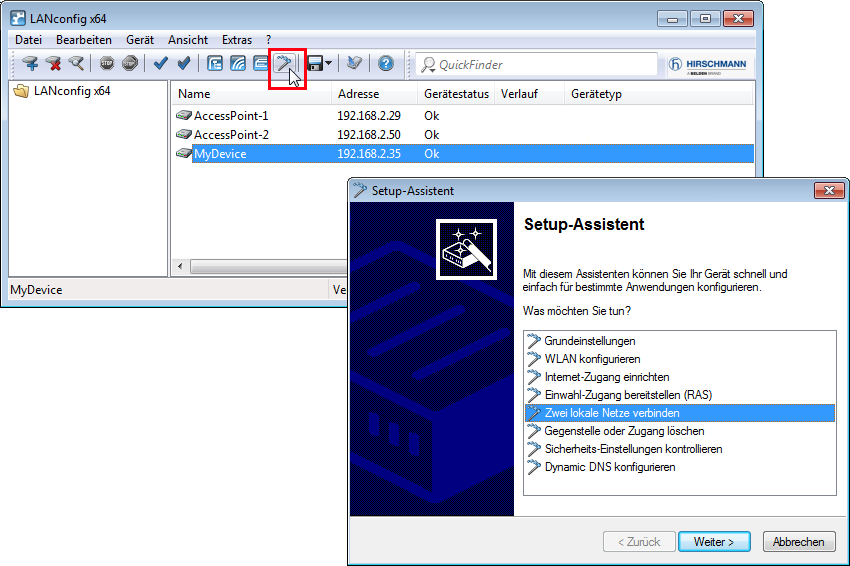Click the floppy disk save icon
The image size is (850, 566).
coord(315,64)
